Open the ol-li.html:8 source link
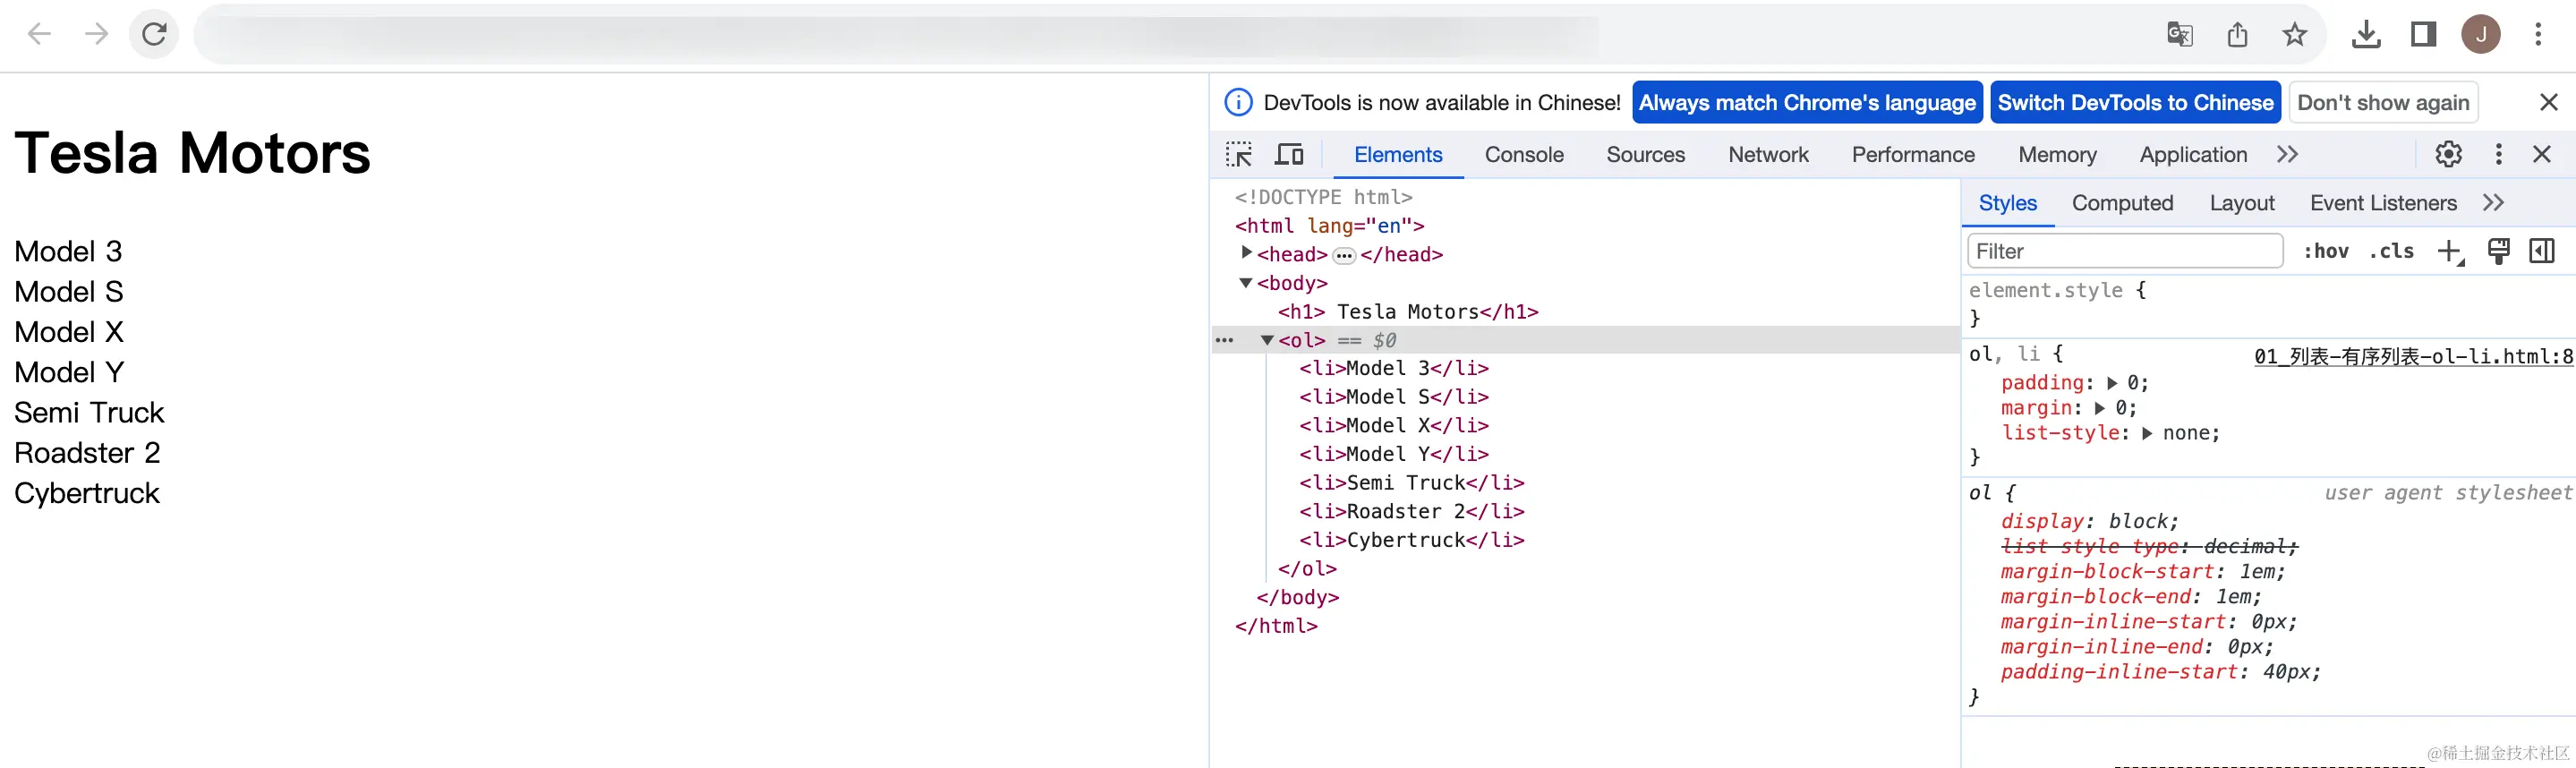 click(2412, 357)
